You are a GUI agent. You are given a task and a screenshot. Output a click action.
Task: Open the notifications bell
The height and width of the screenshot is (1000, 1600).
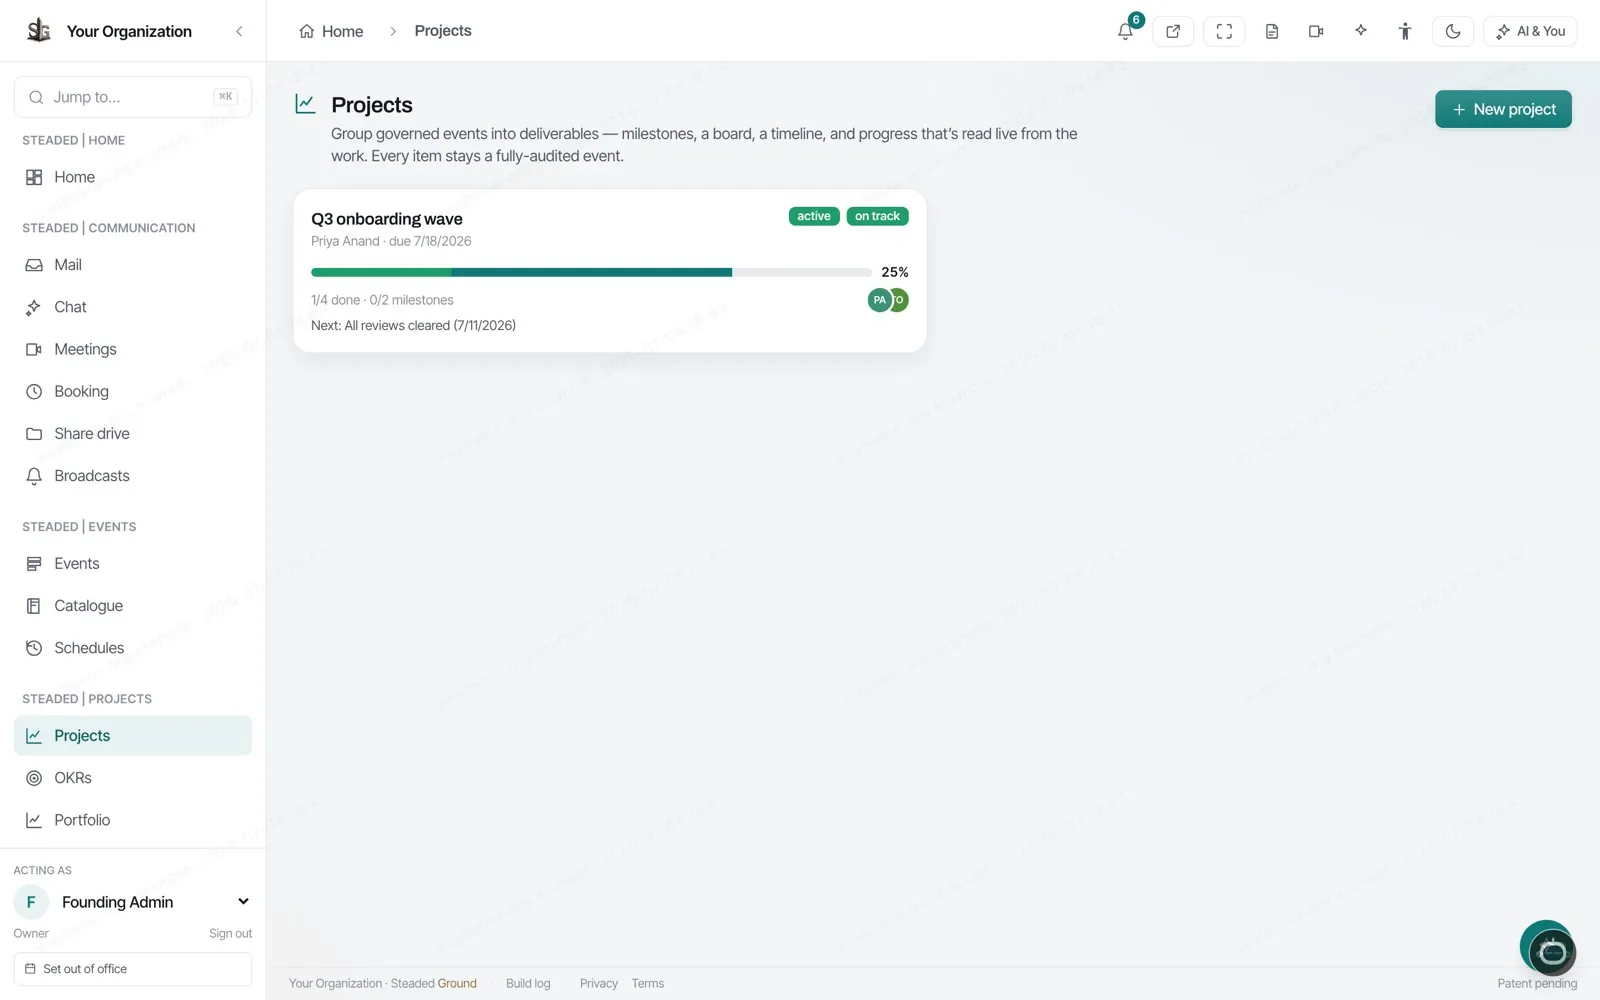pos(1126,31)
